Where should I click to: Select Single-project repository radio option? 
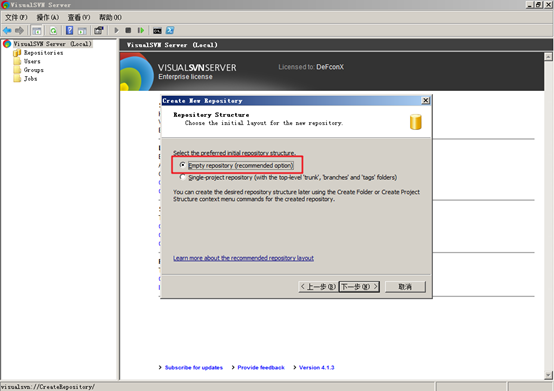182,177
